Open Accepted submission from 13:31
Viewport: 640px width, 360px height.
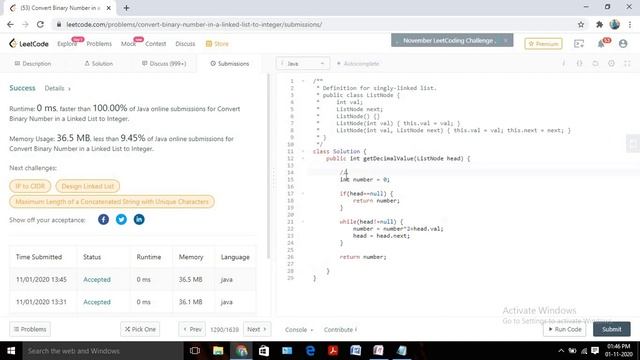point(97,302)
